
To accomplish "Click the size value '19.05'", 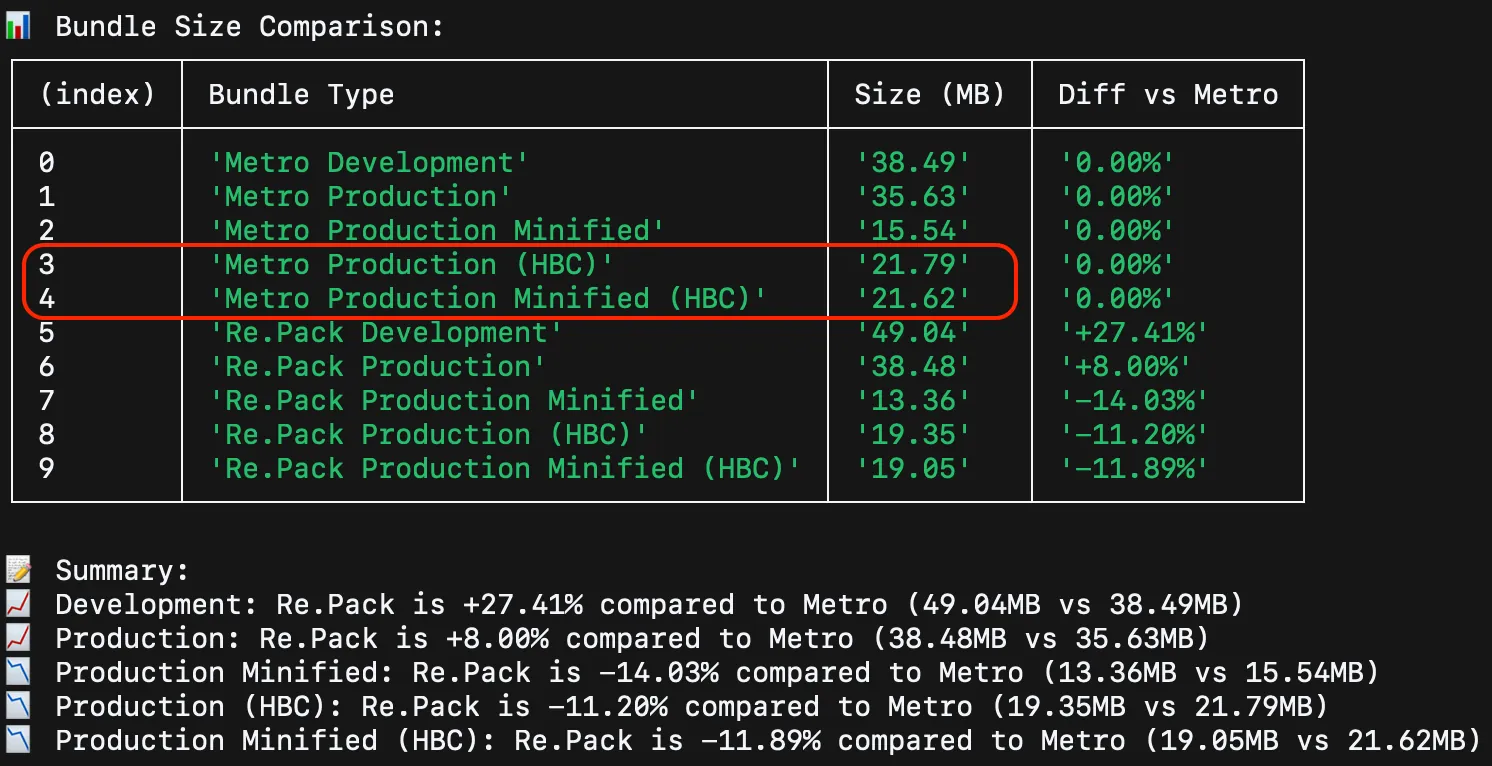I will [913, 468].
